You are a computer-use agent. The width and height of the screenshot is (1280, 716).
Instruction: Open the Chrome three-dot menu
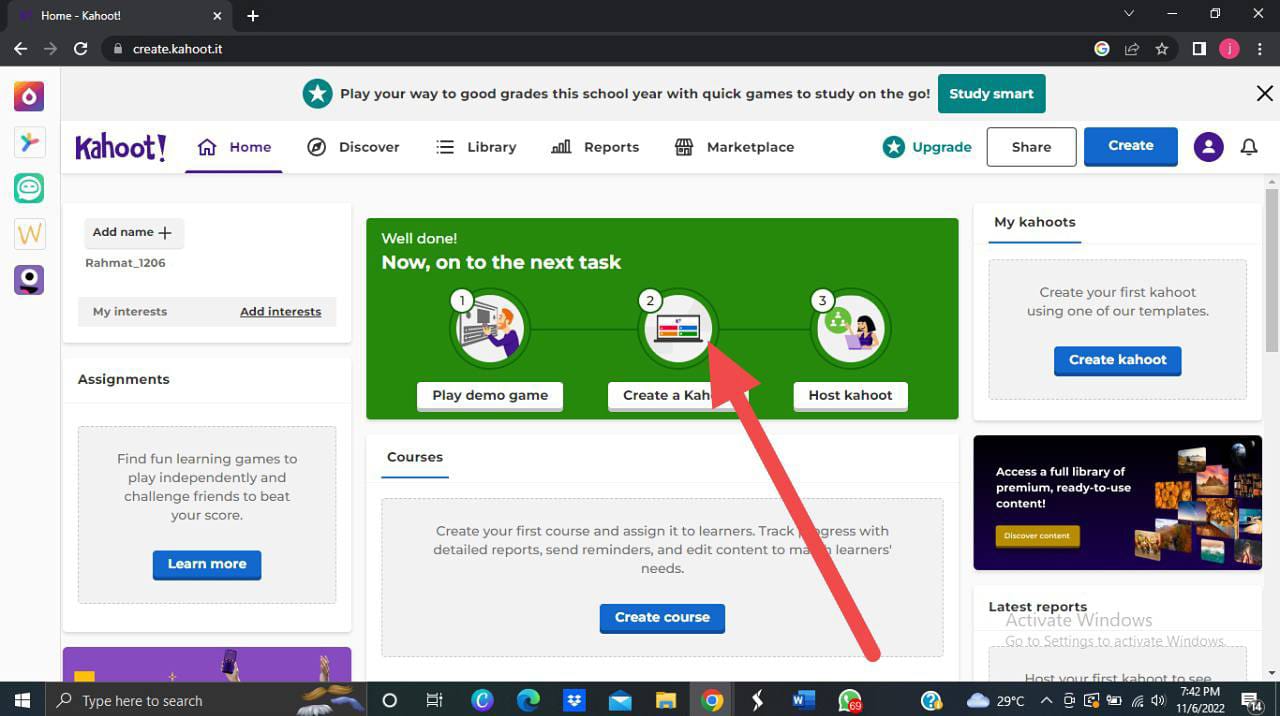tap(1259, 48)
